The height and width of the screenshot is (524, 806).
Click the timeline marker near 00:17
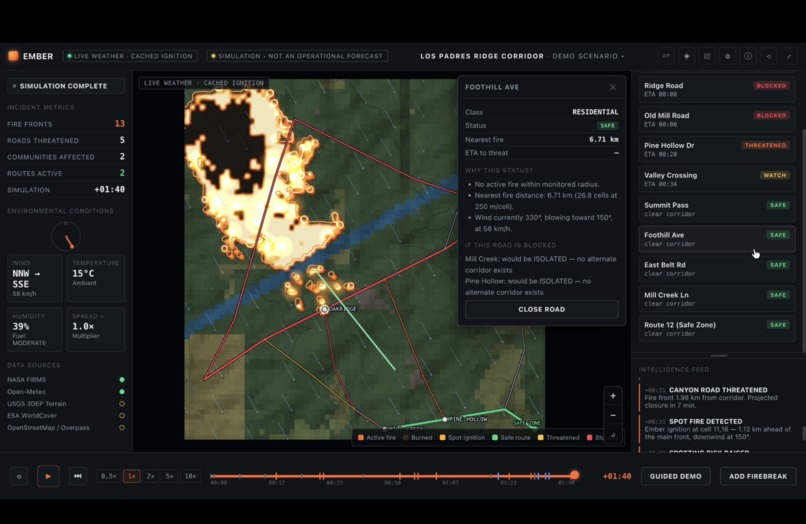pos(276,476)
